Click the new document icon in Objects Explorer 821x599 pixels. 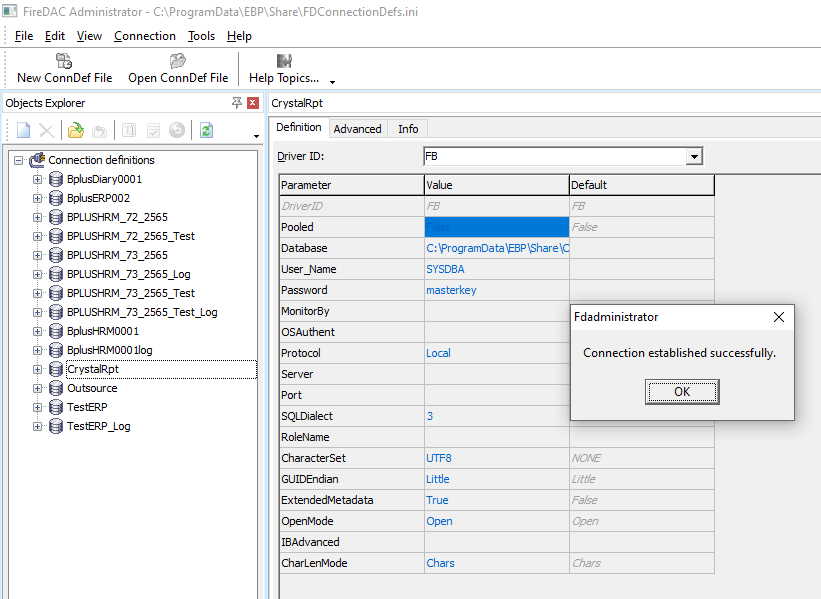coord(23,130)
